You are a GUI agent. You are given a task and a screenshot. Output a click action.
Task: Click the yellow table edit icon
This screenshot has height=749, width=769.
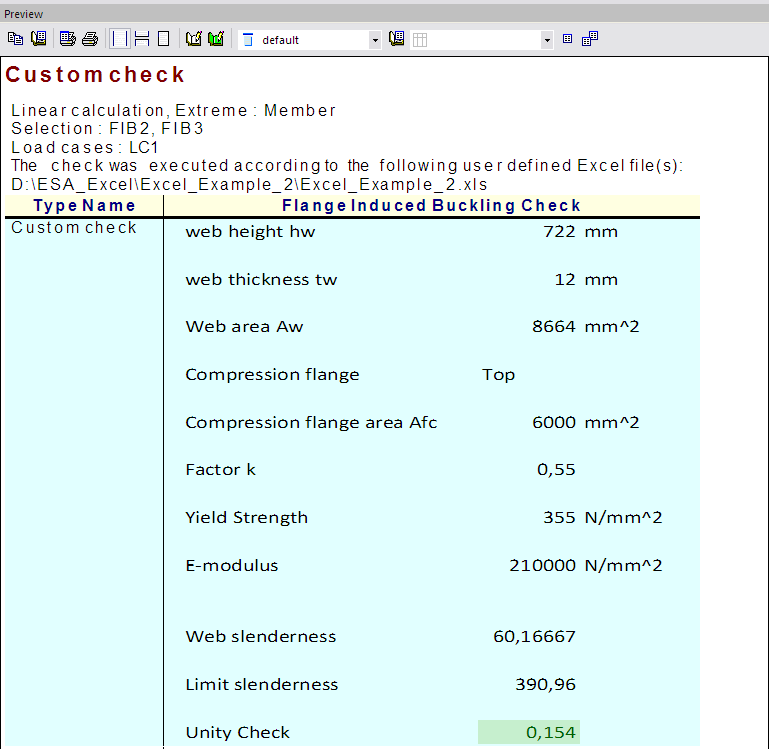point(194,39)
